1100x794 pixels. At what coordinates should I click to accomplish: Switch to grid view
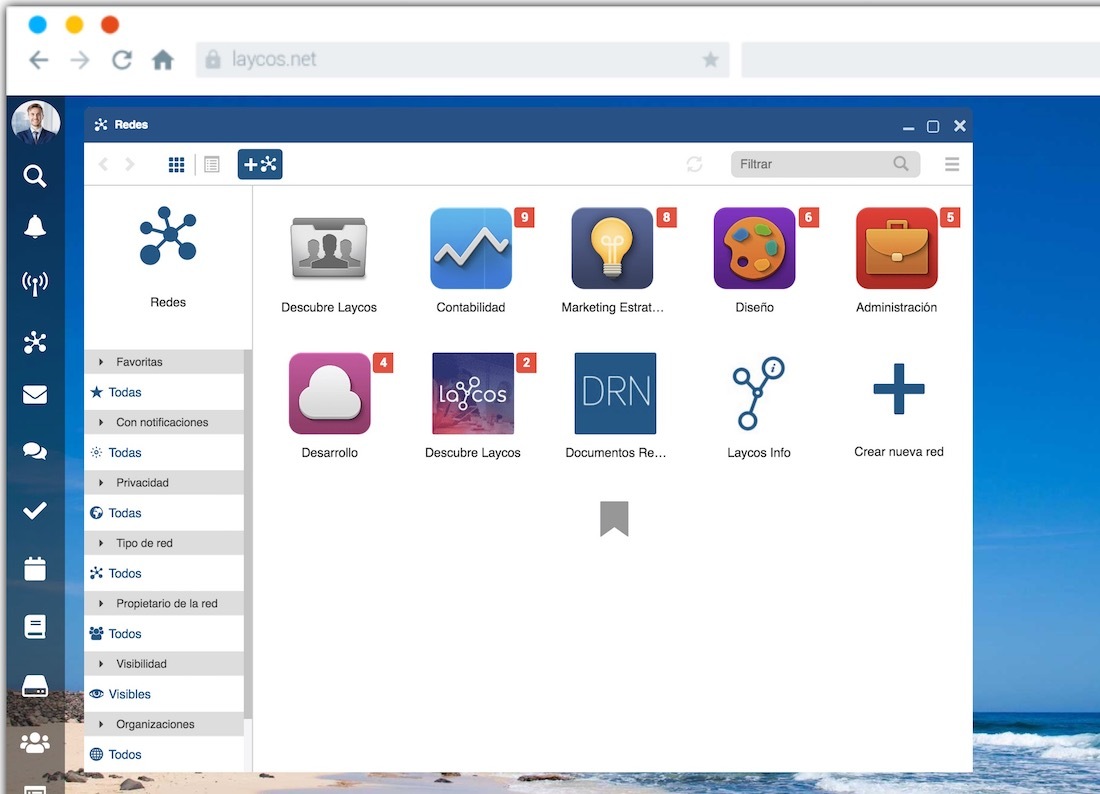click(x=176, y=165)
